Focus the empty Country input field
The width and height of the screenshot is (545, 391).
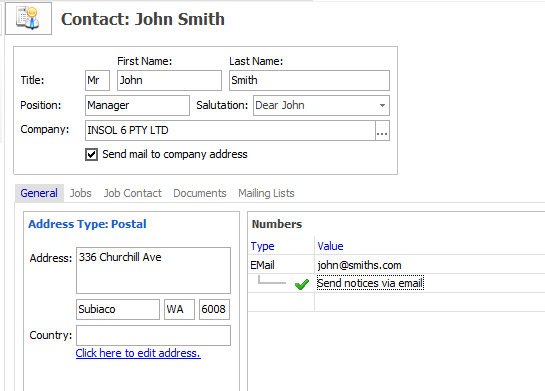pos(153,335)
